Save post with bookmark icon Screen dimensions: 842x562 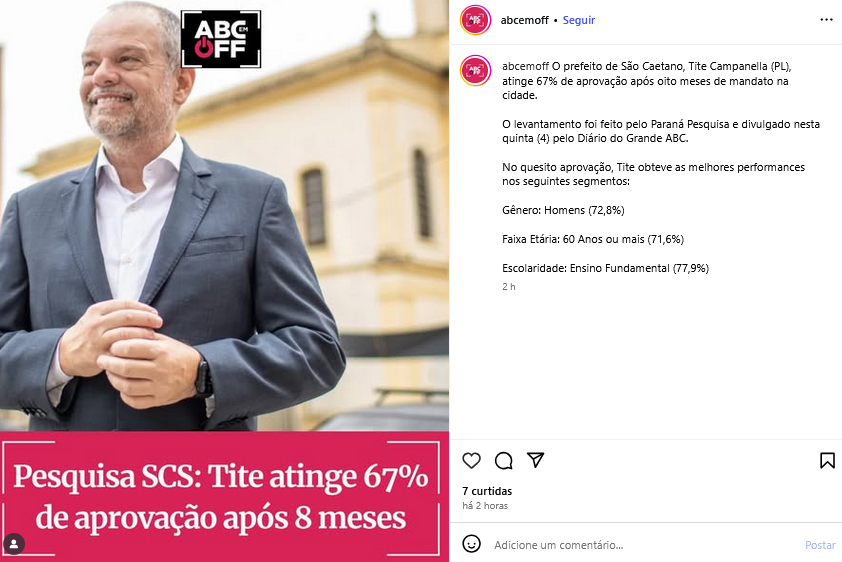pos(827,461)
